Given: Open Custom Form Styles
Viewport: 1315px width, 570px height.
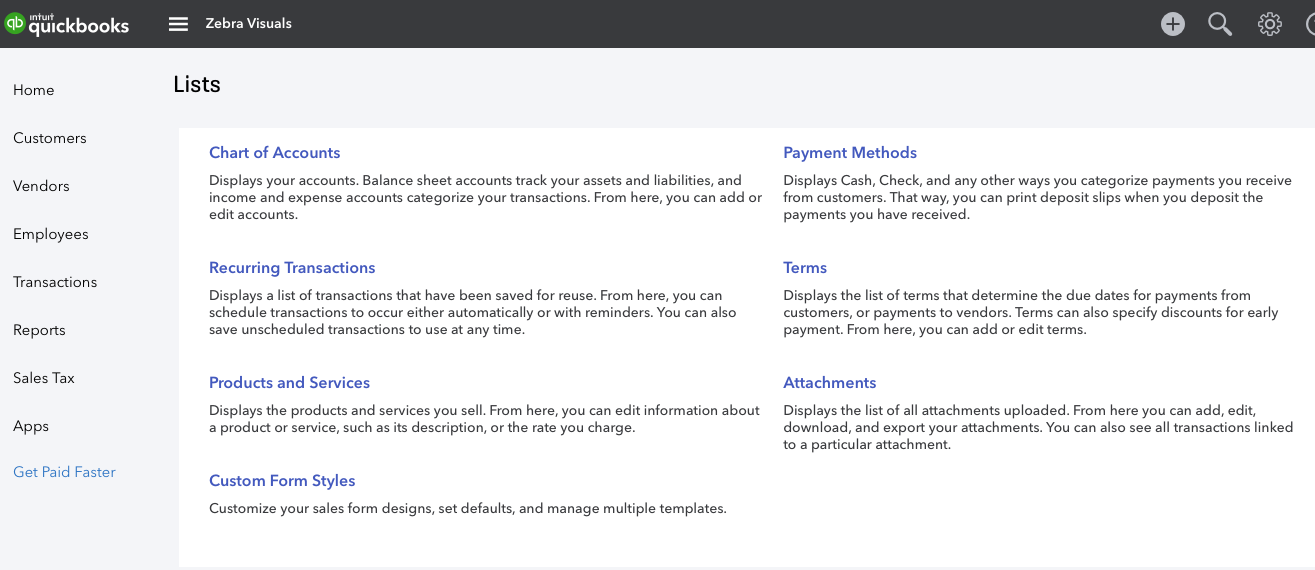Looking at the screenshot, I should tap(282, 481).
